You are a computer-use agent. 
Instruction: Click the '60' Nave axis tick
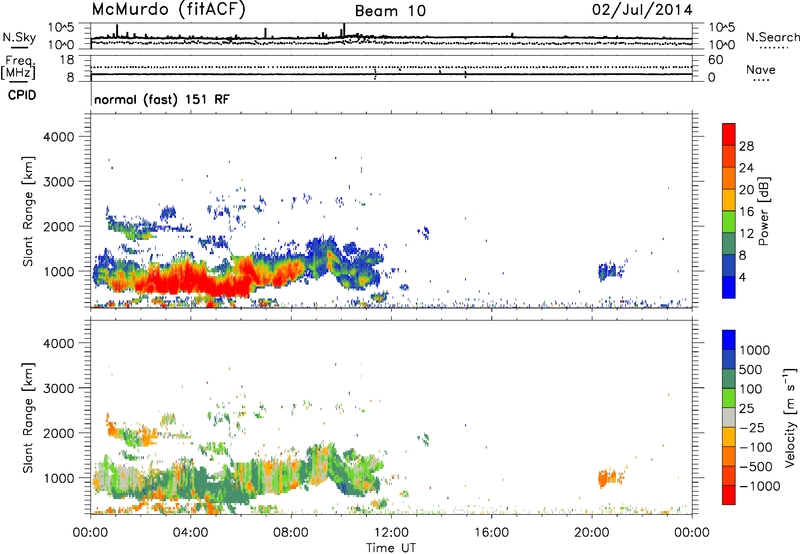[x=716, y=60]
